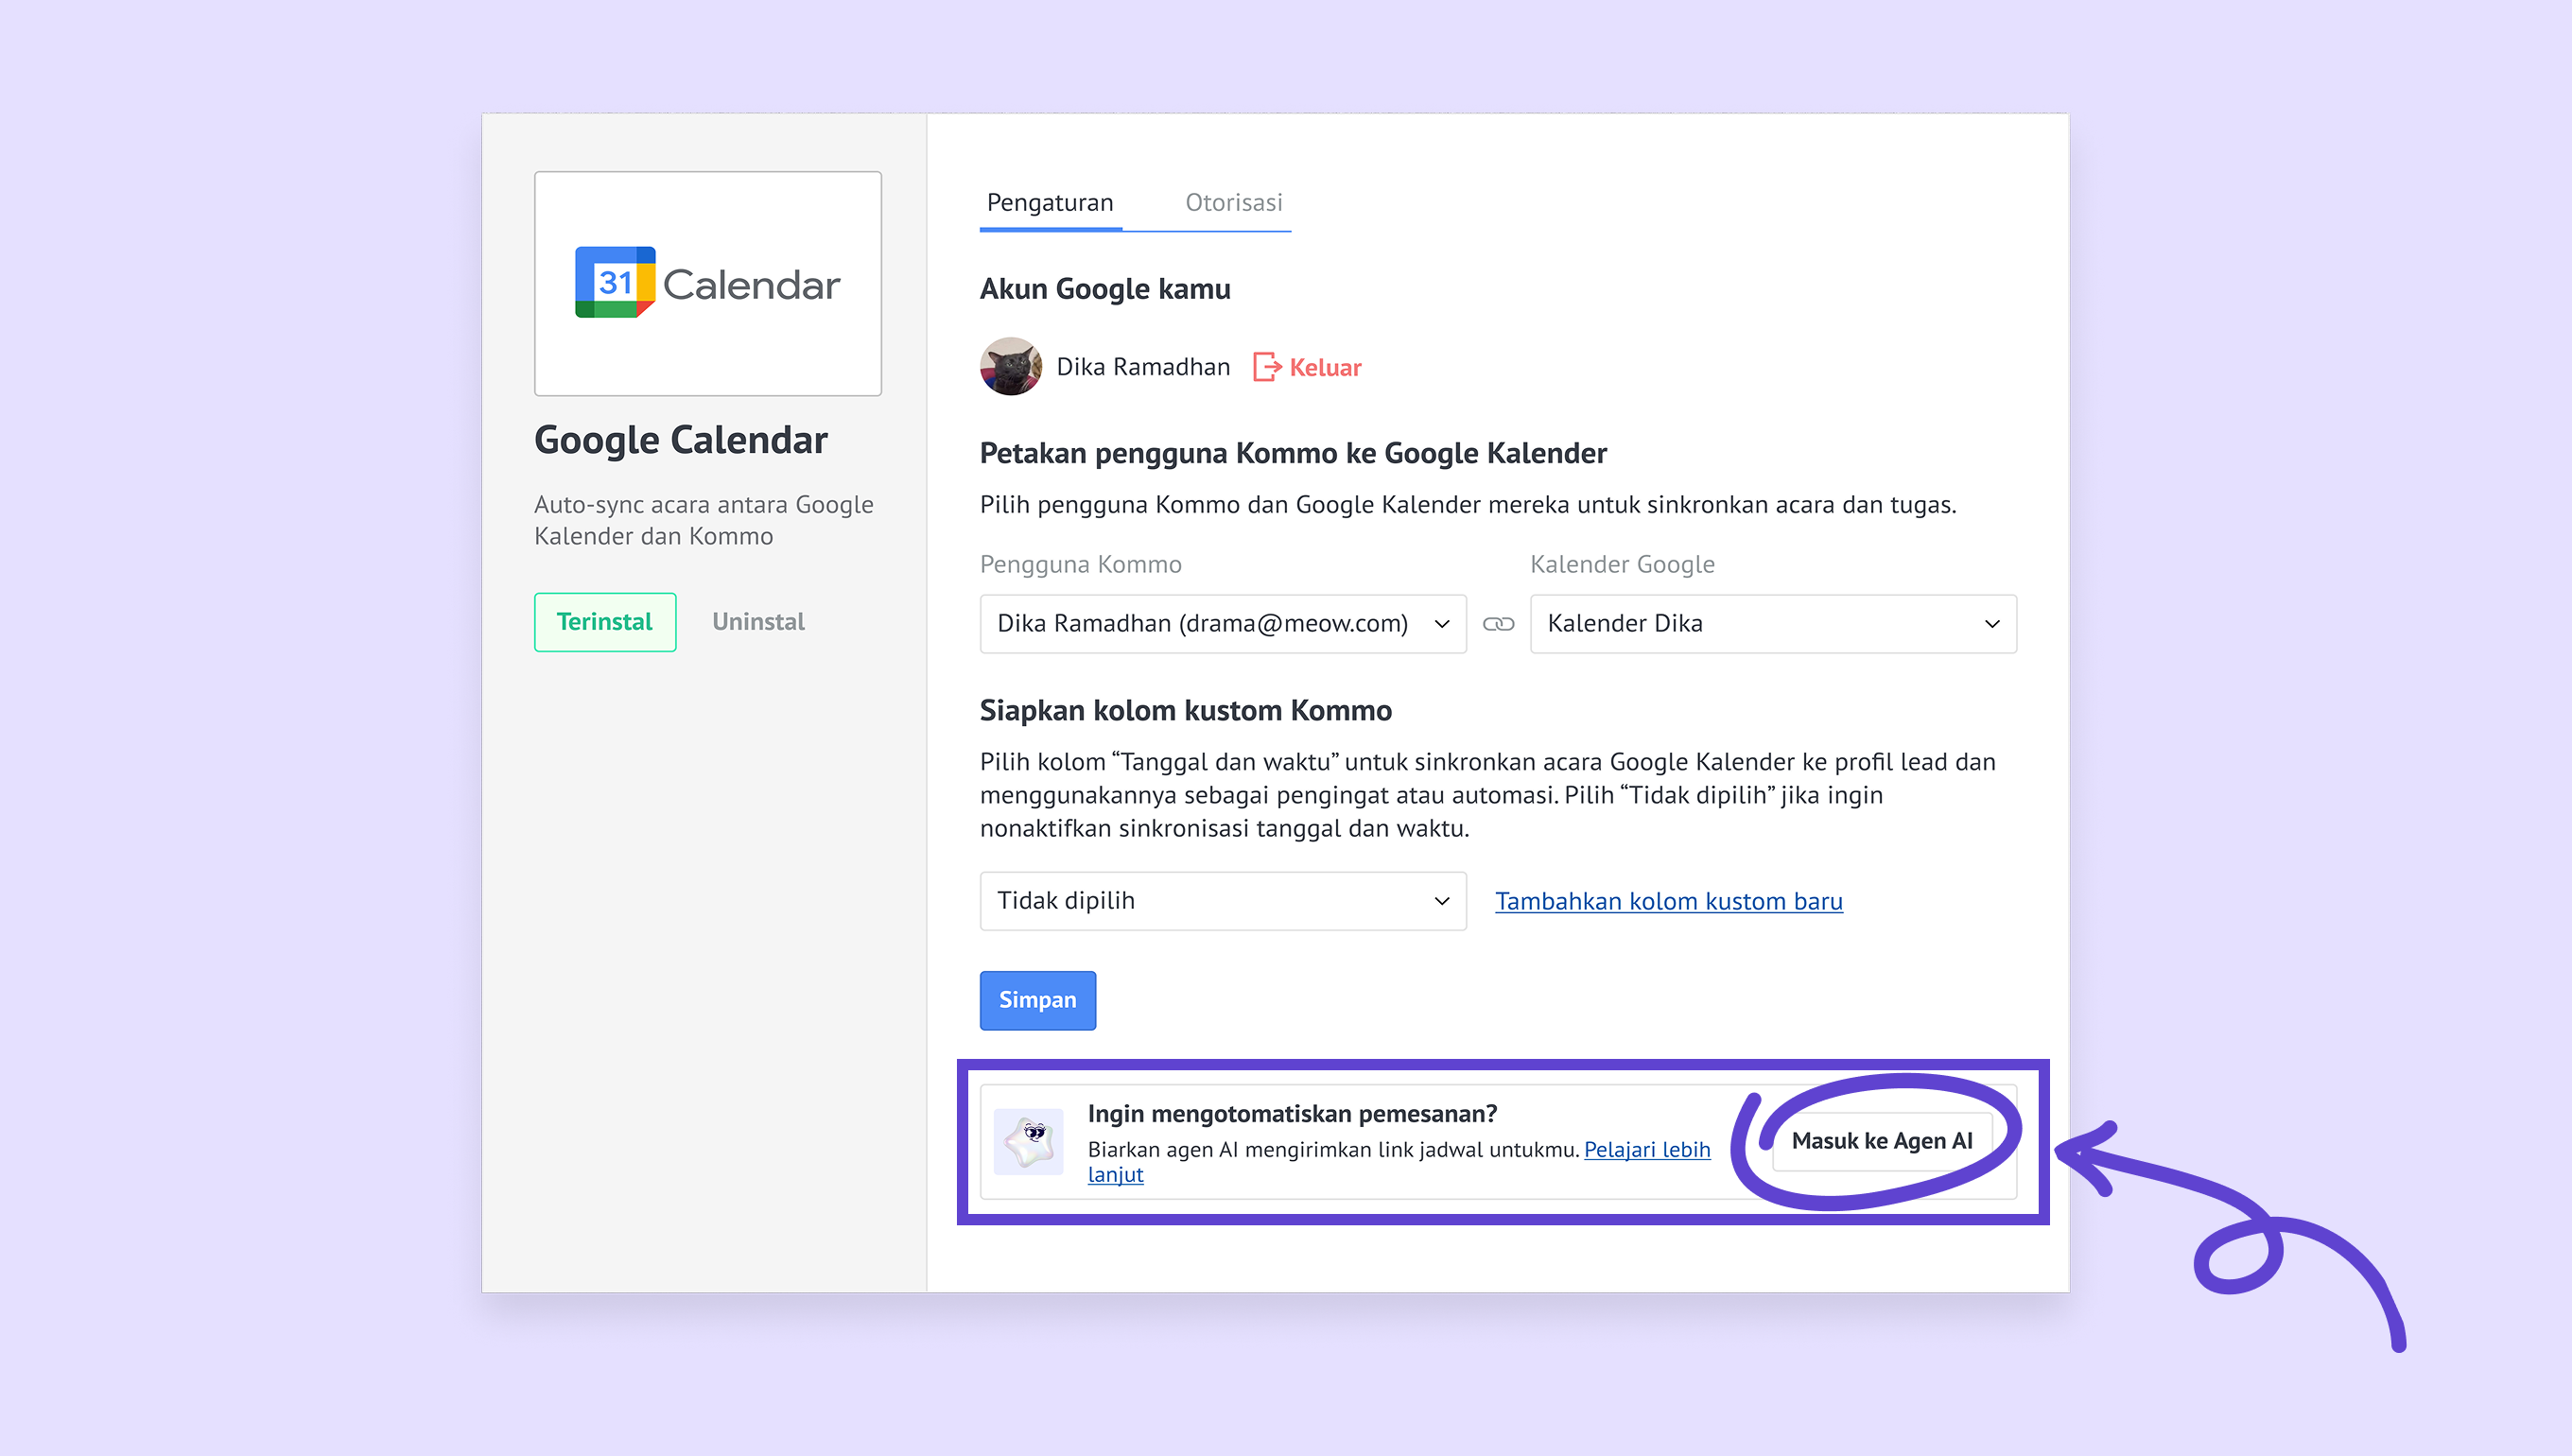Click the red Keluar logout icon
Image resolution: width=2572 pixels, height=1456 pixels.
[1266, 367]
